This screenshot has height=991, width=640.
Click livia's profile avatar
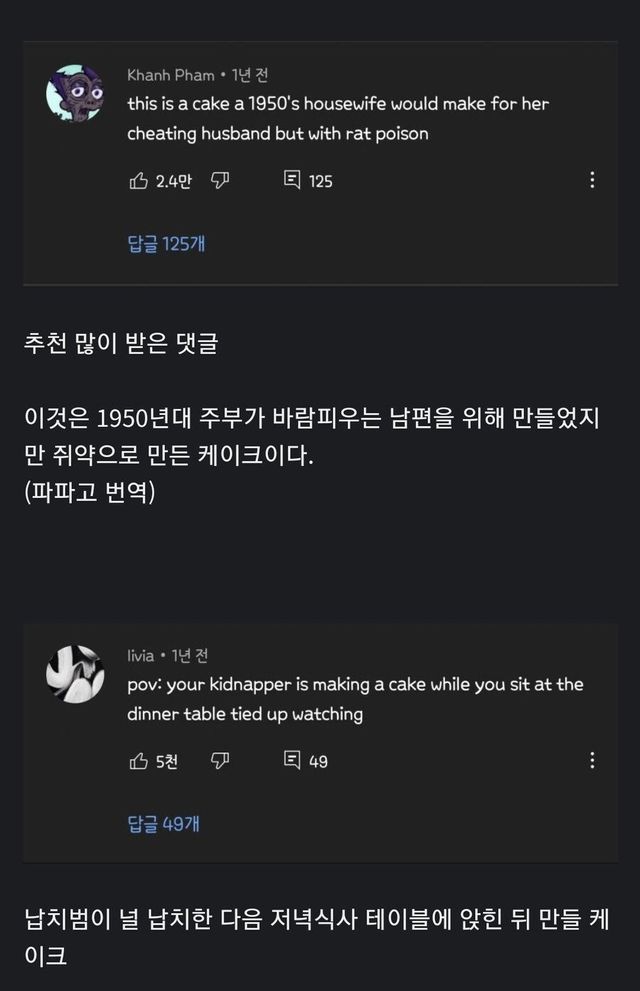pyautogui.click(x=75, y=673)
